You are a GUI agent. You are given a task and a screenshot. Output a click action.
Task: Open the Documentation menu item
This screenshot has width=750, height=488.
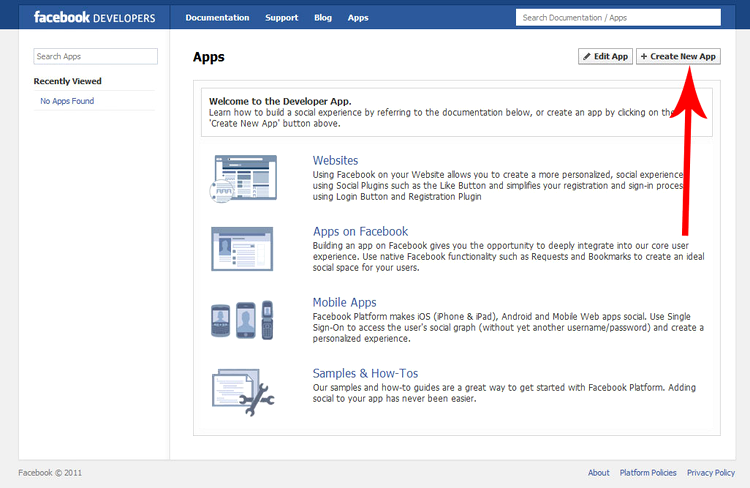click(x=217, y=18)
